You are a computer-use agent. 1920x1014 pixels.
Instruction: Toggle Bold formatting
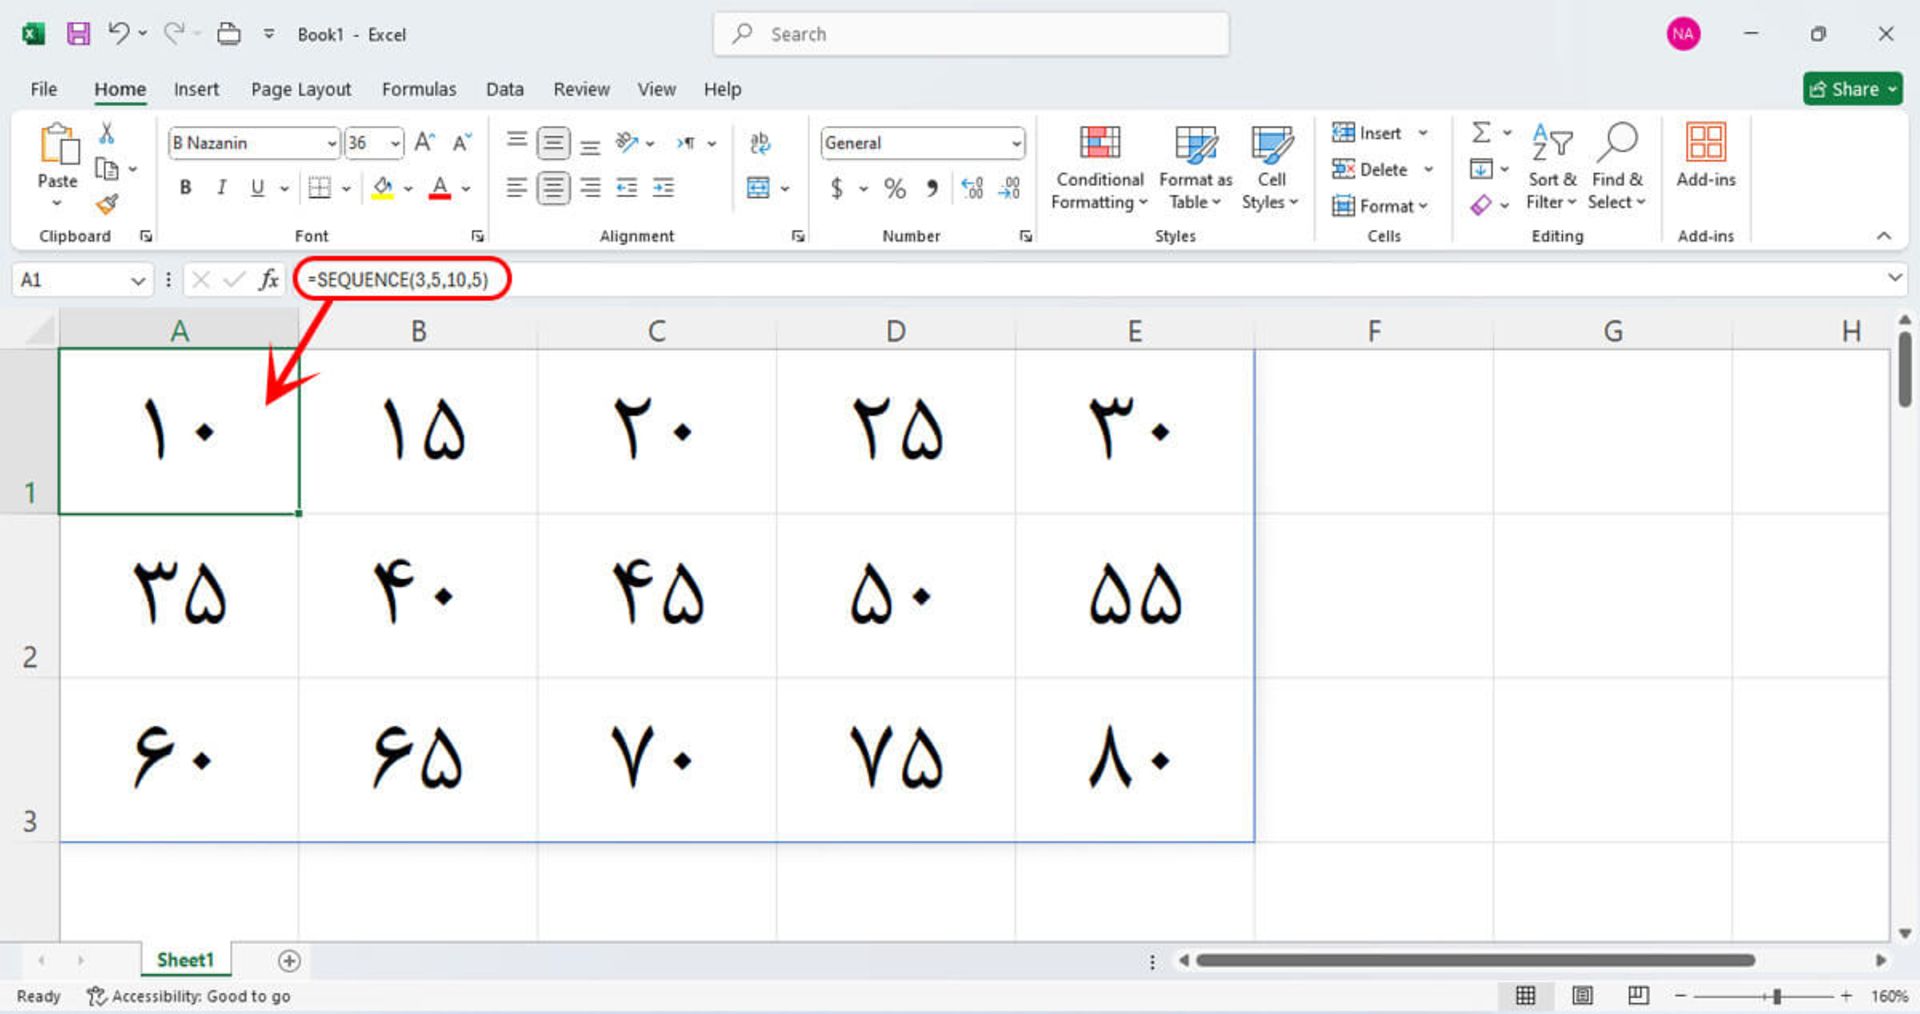(185, 188)
